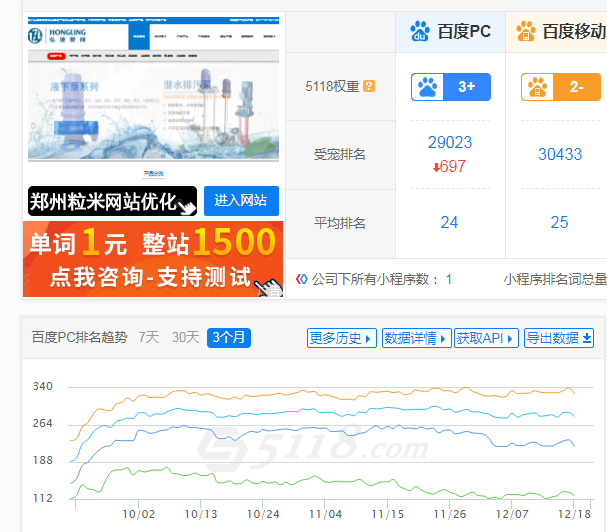Click the mobile 平均排名 value 25
This screenshot has width=607, height=532.
559,223
